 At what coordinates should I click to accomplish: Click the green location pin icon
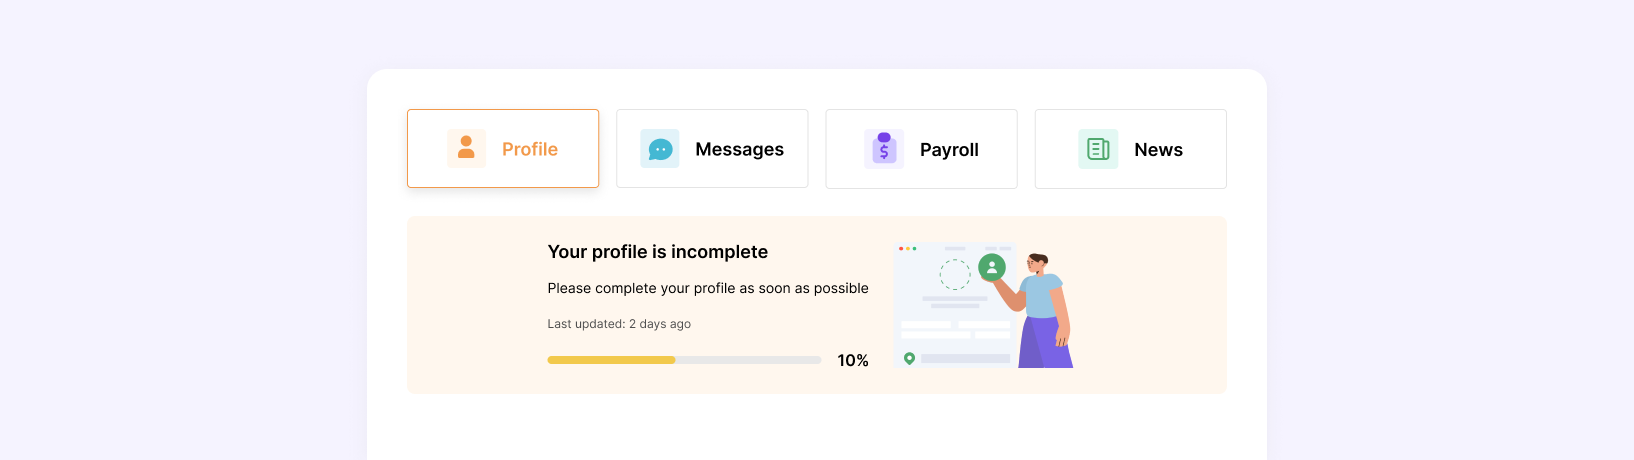click(x=909, y=358)
